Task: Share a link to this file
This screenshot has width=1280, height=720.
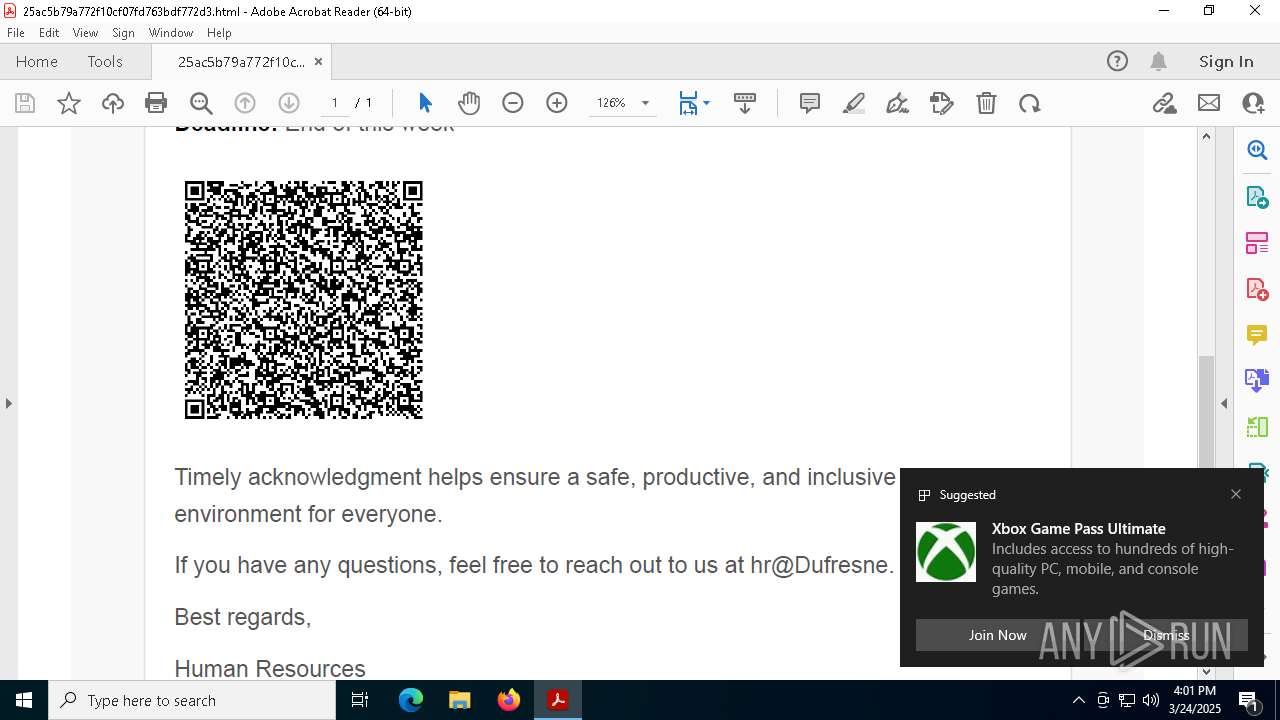Action: (x=1165, y=103)
